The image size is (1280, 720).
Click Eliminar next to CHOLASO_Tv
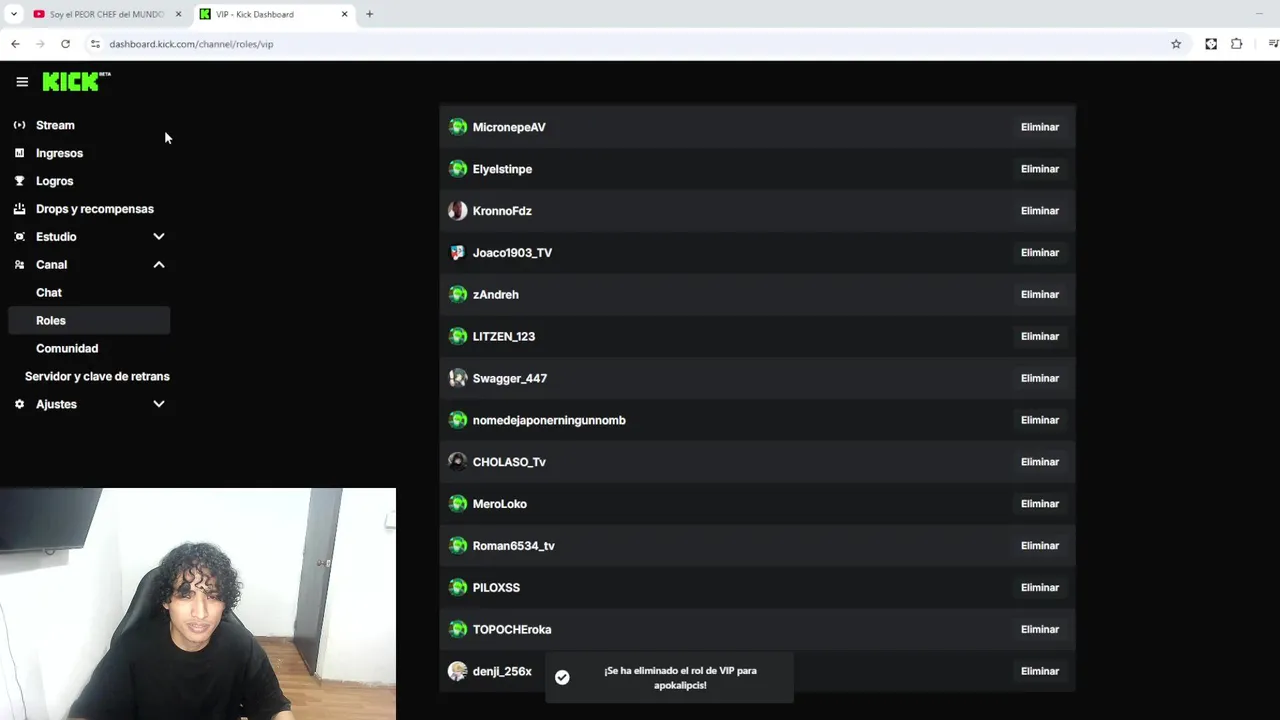1039,462
